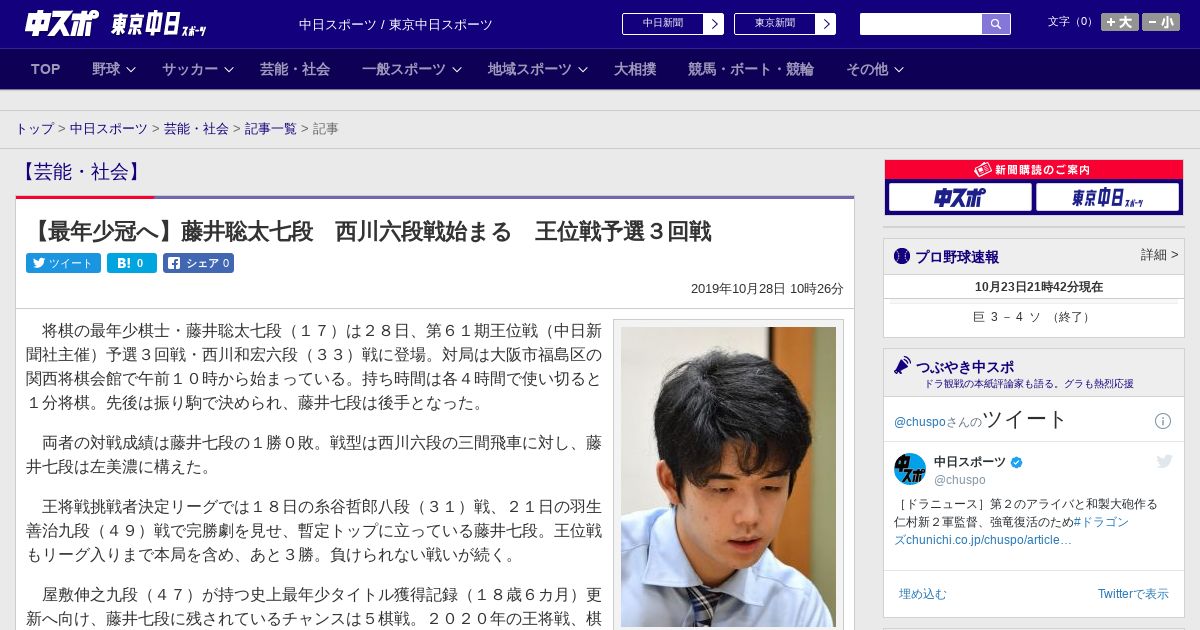Open 詳細 for プロ野球速報
The height and width of the screenshot is (630, 1200).
pyautogui.click(x=1159, y=255)
